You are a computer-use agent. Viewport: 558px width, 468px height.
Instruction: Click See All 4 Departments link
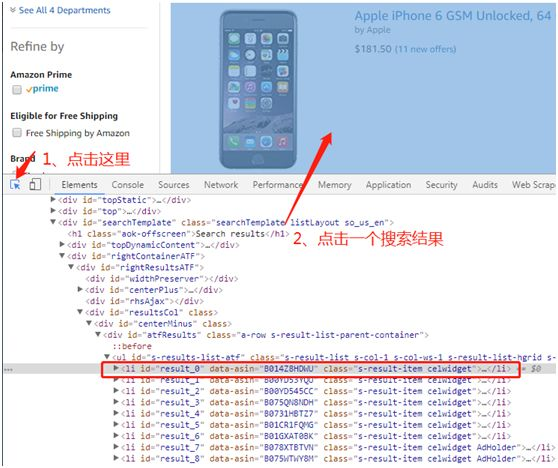tap(64, 10)
